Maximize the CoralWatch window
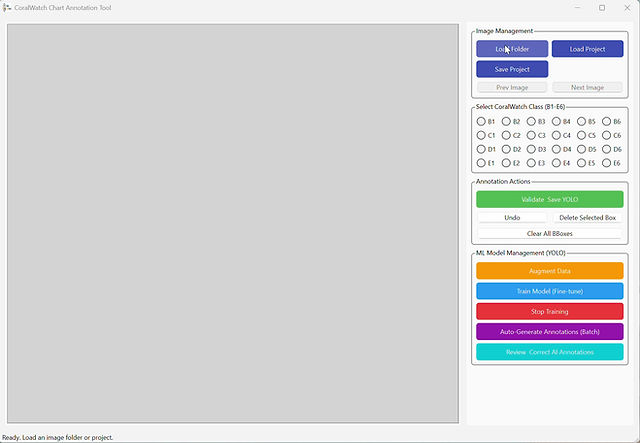Image resolution: width=640 pixels, height=443 pixels. (x=602, y=8)
